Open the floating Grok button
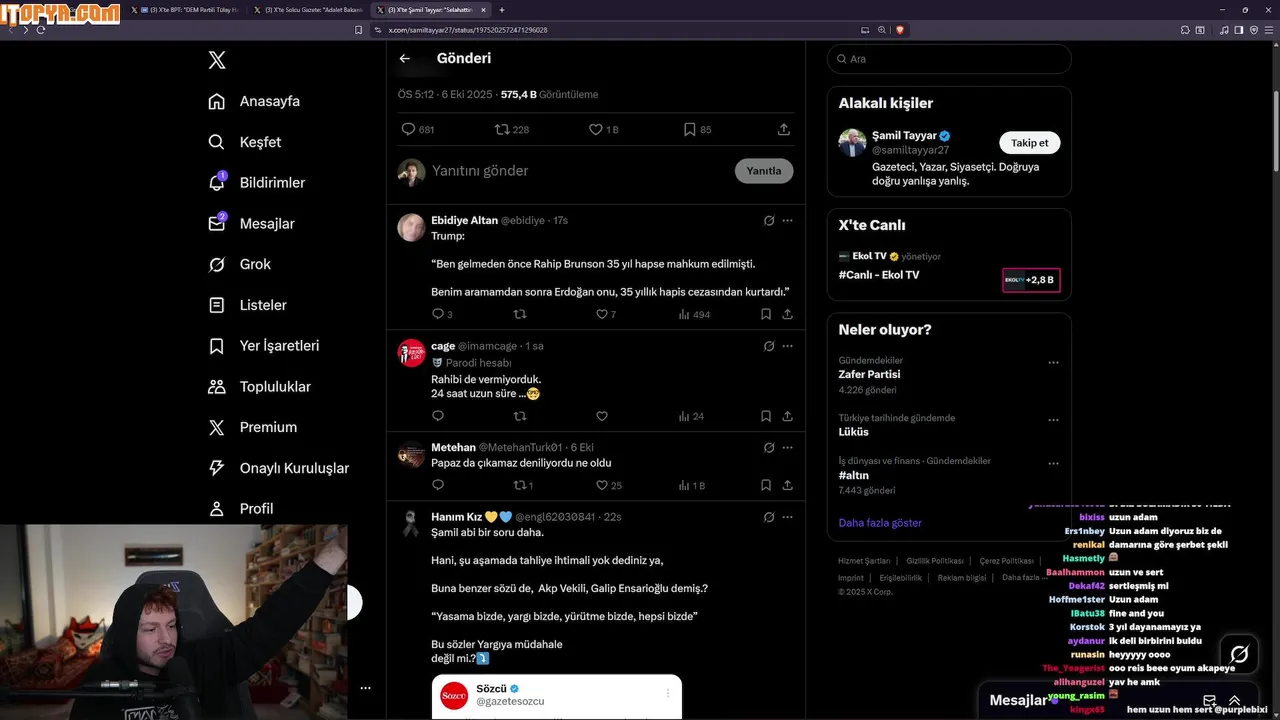Image resolution: width=1280 pixels, height=720 pixels. [1239, 654]
